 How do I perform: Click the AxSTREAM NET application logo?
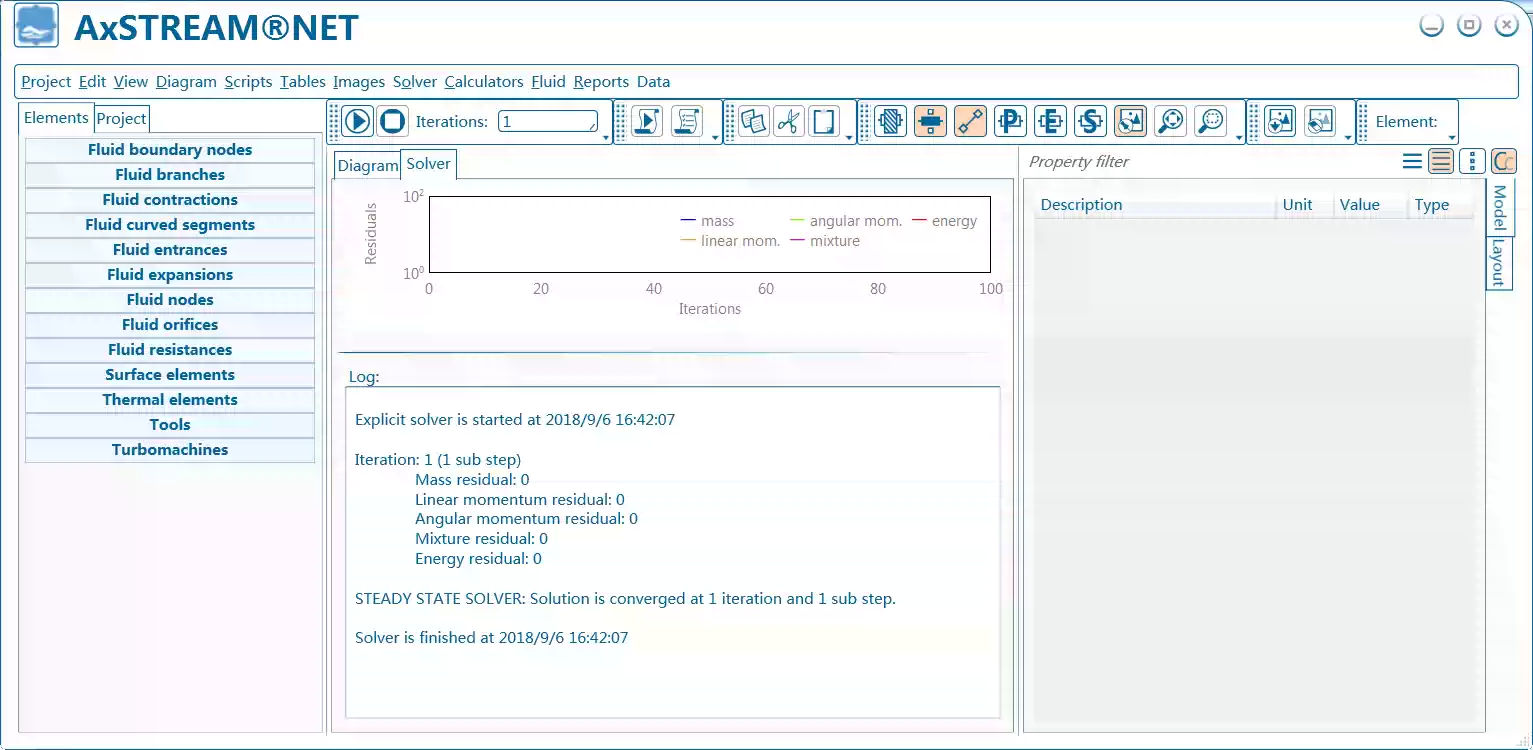36,27
